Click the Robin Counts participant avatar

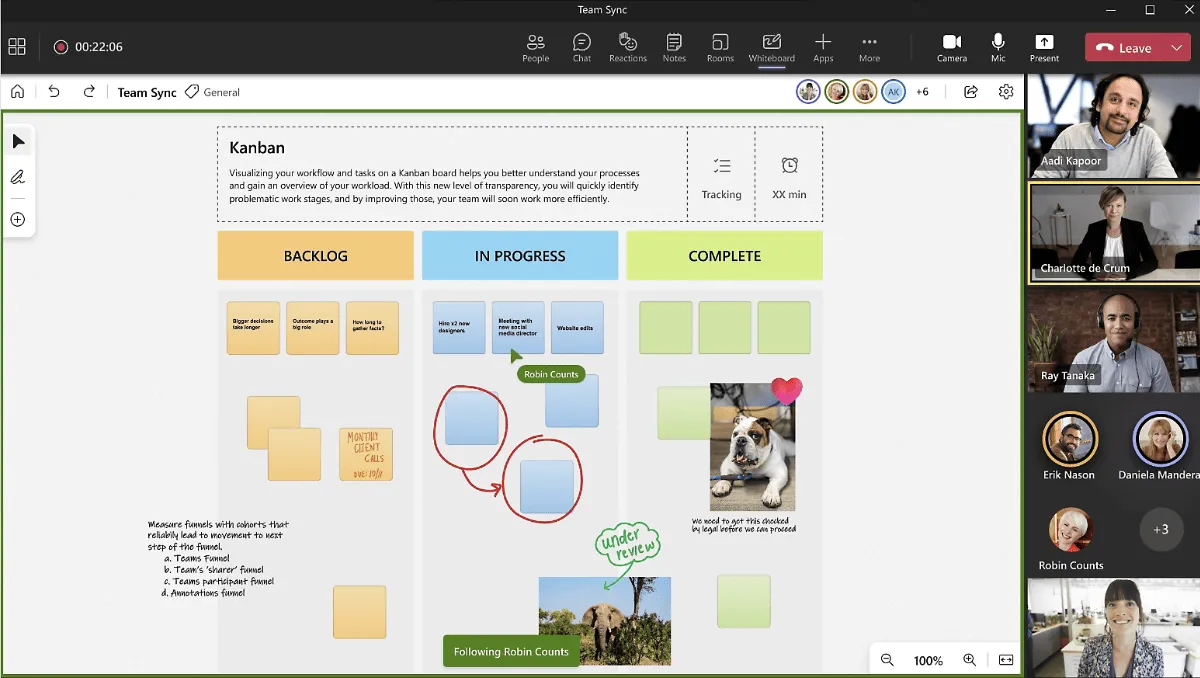[x=1070, y=529]
